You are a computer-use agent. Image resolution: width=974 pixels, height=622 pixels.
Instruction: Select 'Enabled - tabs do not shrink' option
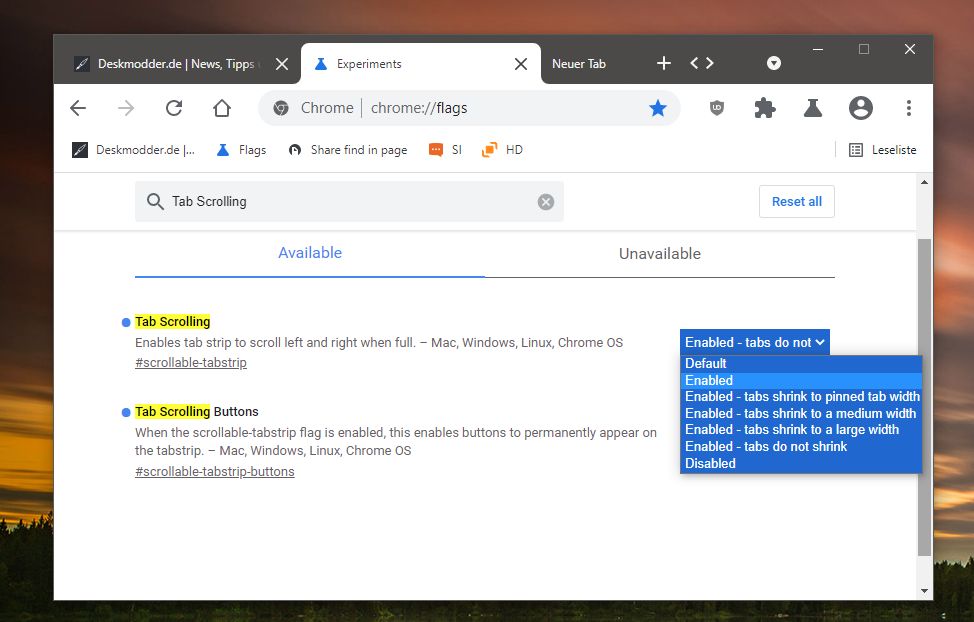[766, 447]
